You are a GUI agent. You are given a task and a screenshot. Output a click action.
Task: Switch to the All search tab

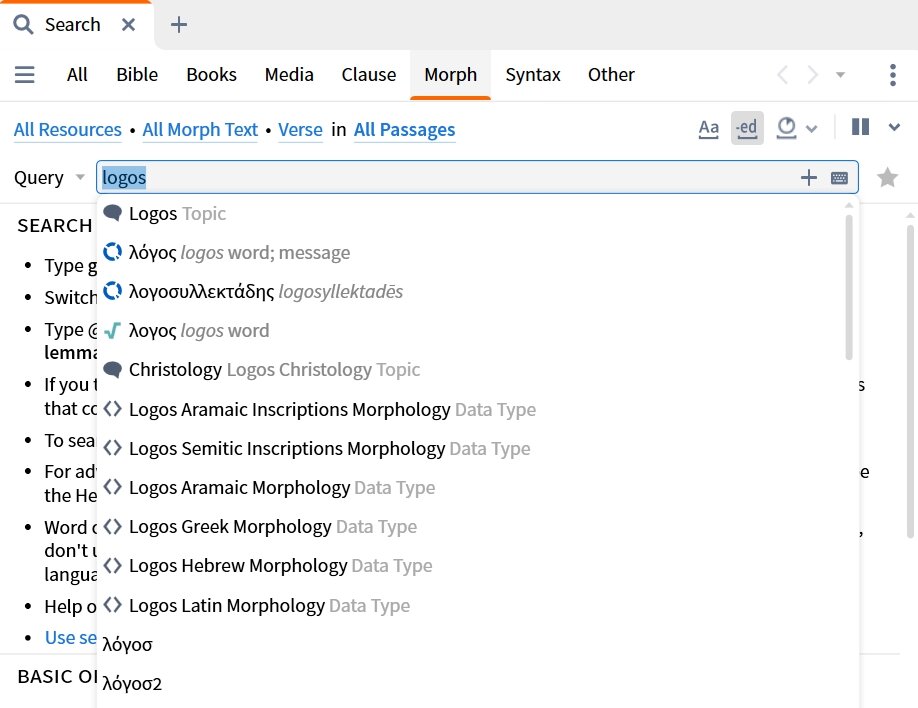(x=77, y=75)
